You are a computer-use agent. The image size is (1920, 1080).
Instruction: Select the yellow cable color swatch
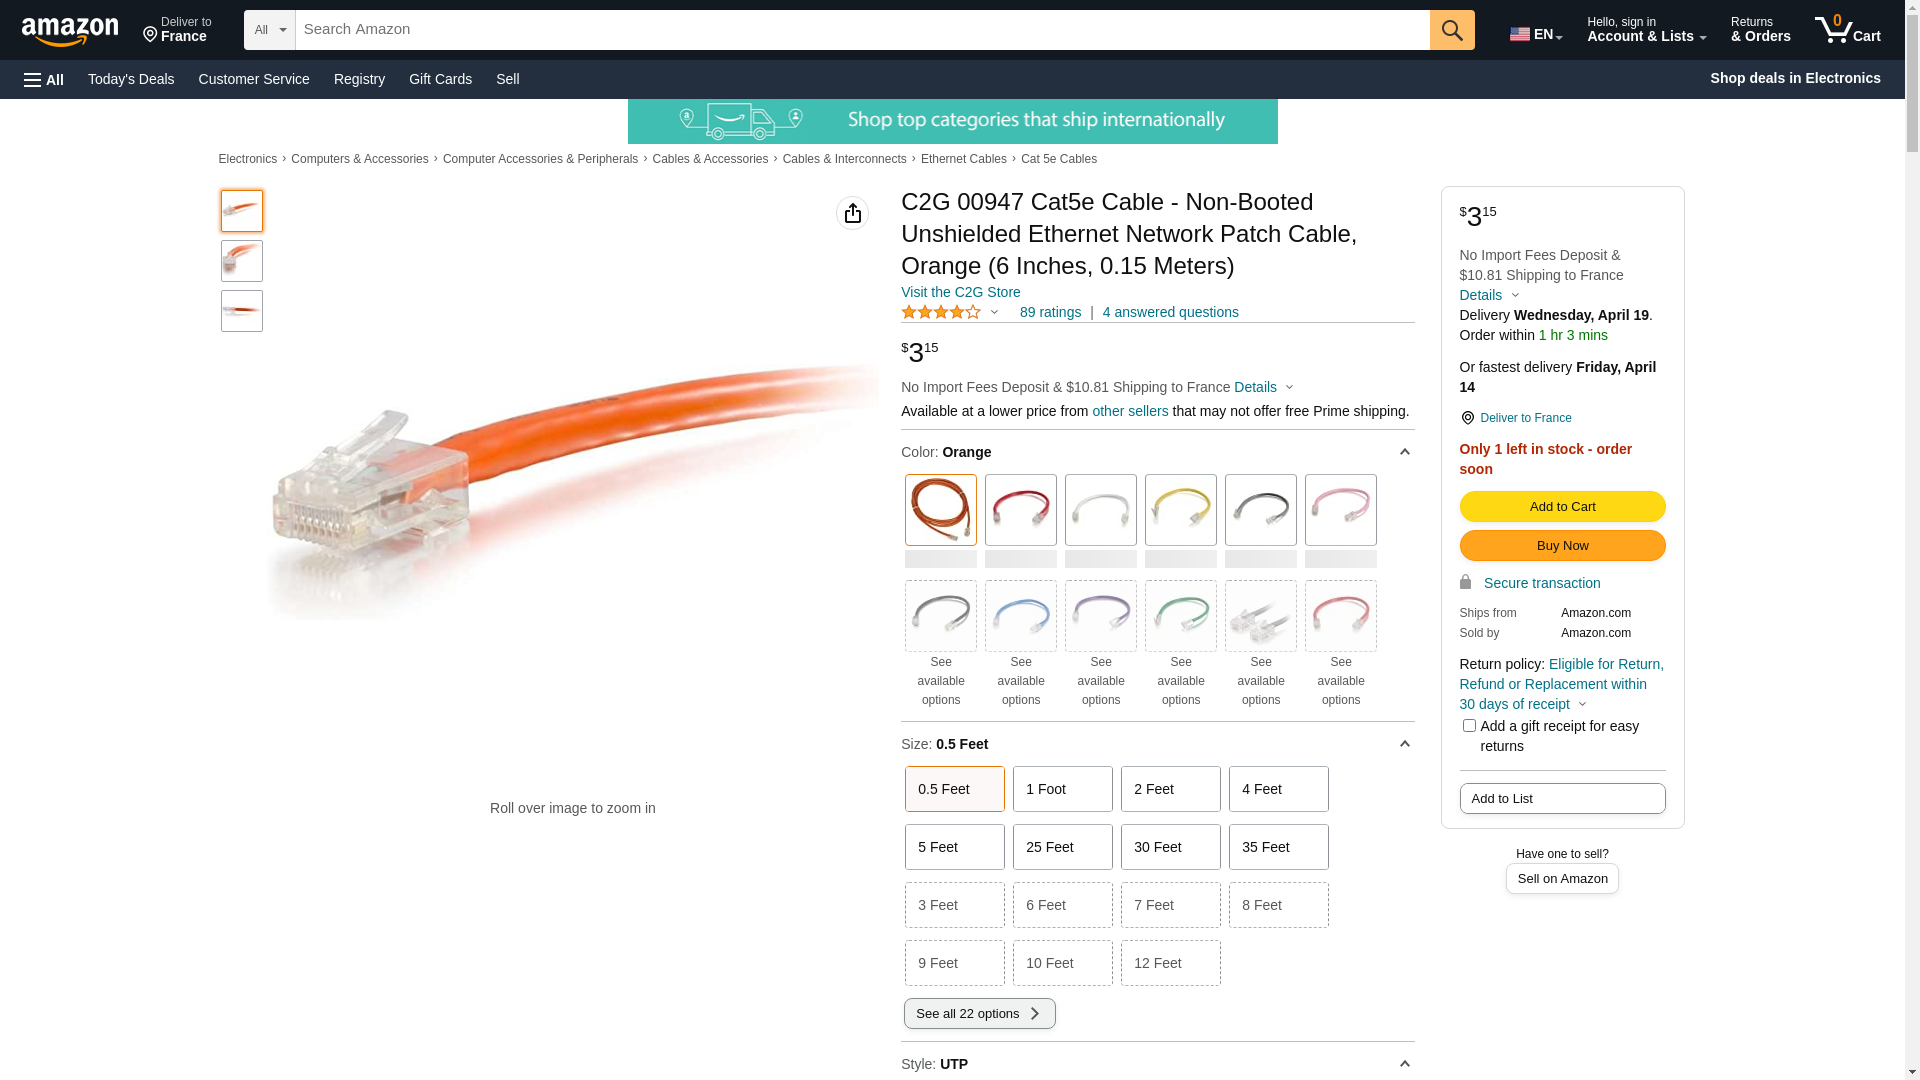tap(1180, 510)
